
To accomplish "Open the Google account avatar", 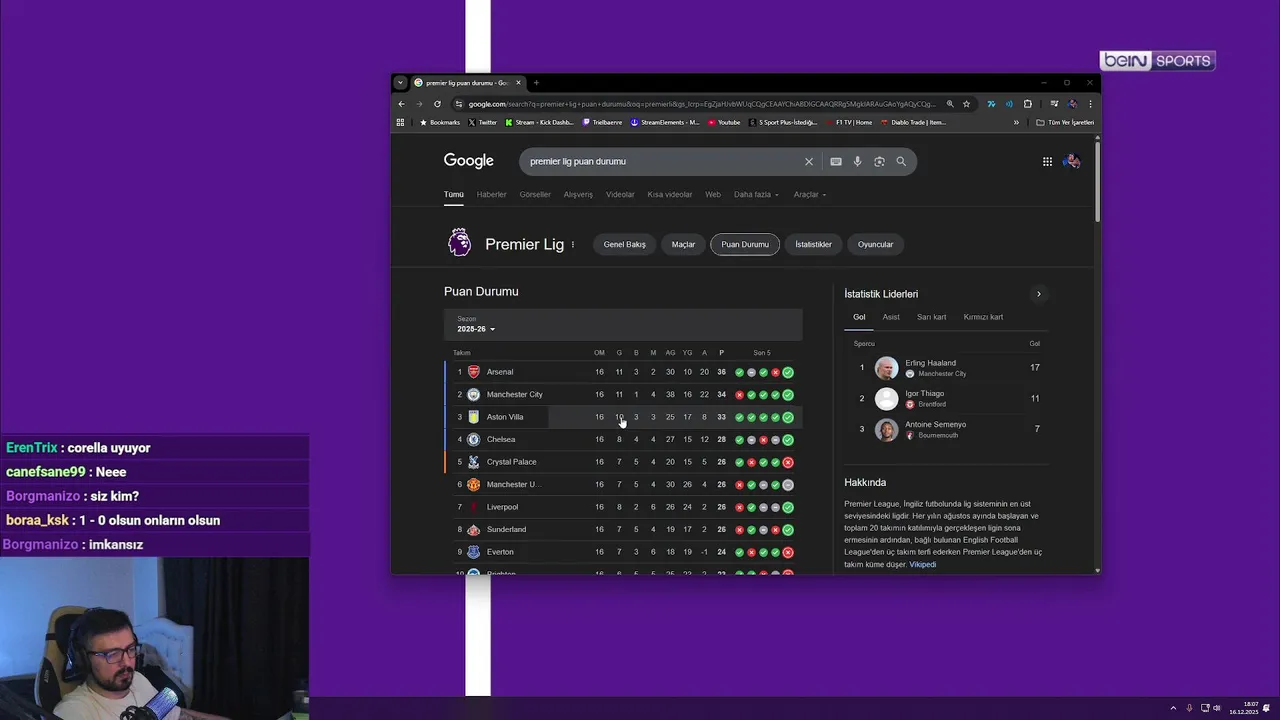I will pos(1072,161).
